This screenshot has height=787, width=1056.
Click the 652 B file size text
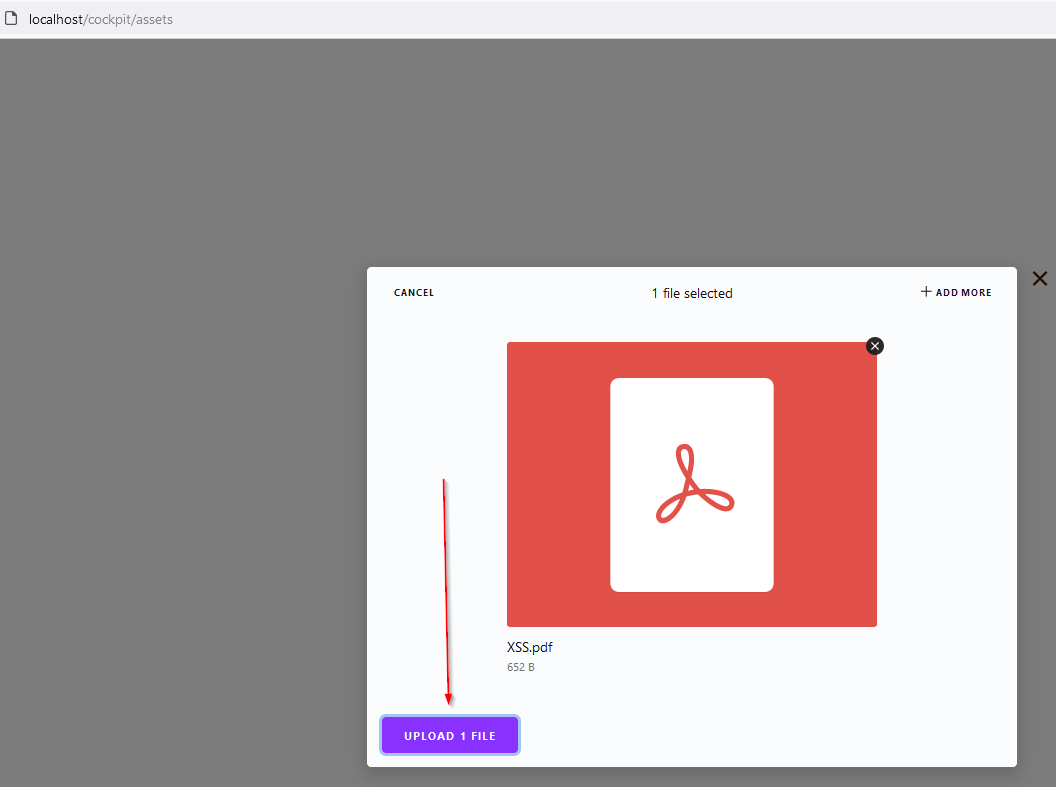[x=521, y=667]
